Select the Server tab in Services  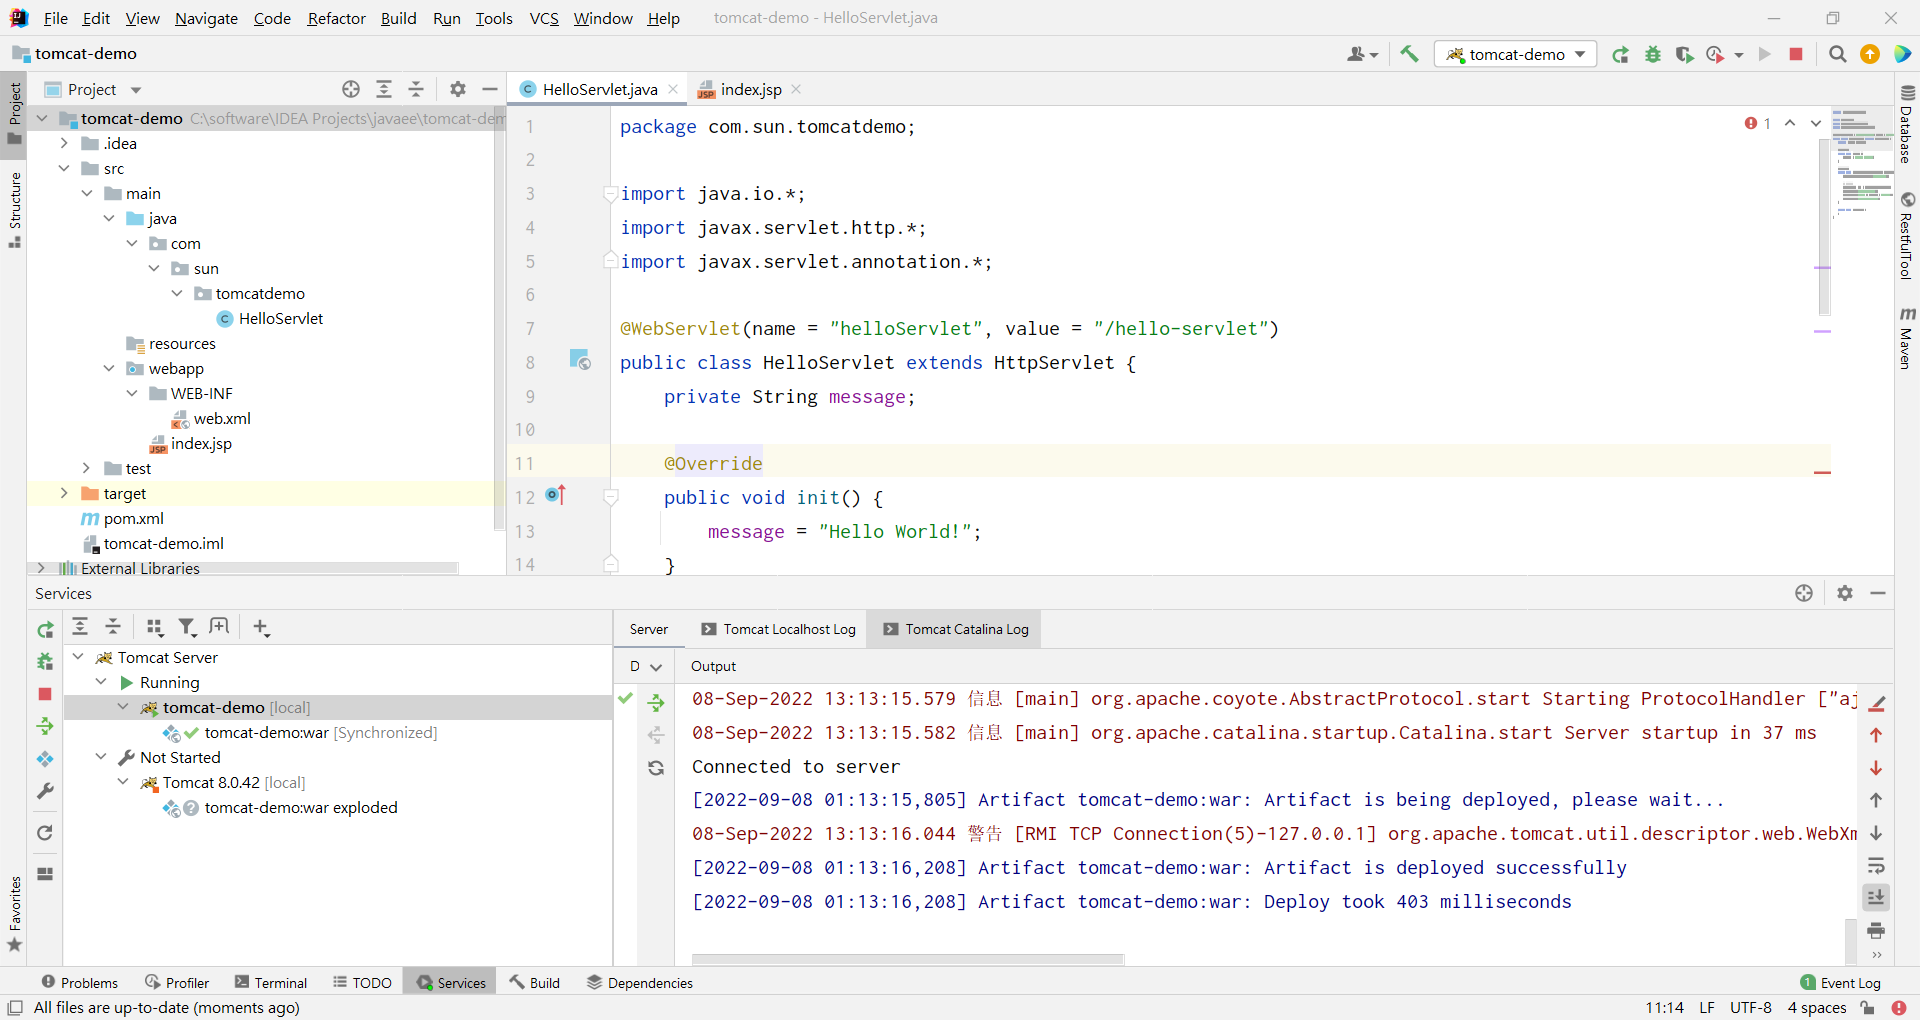[x=649, y=629]
